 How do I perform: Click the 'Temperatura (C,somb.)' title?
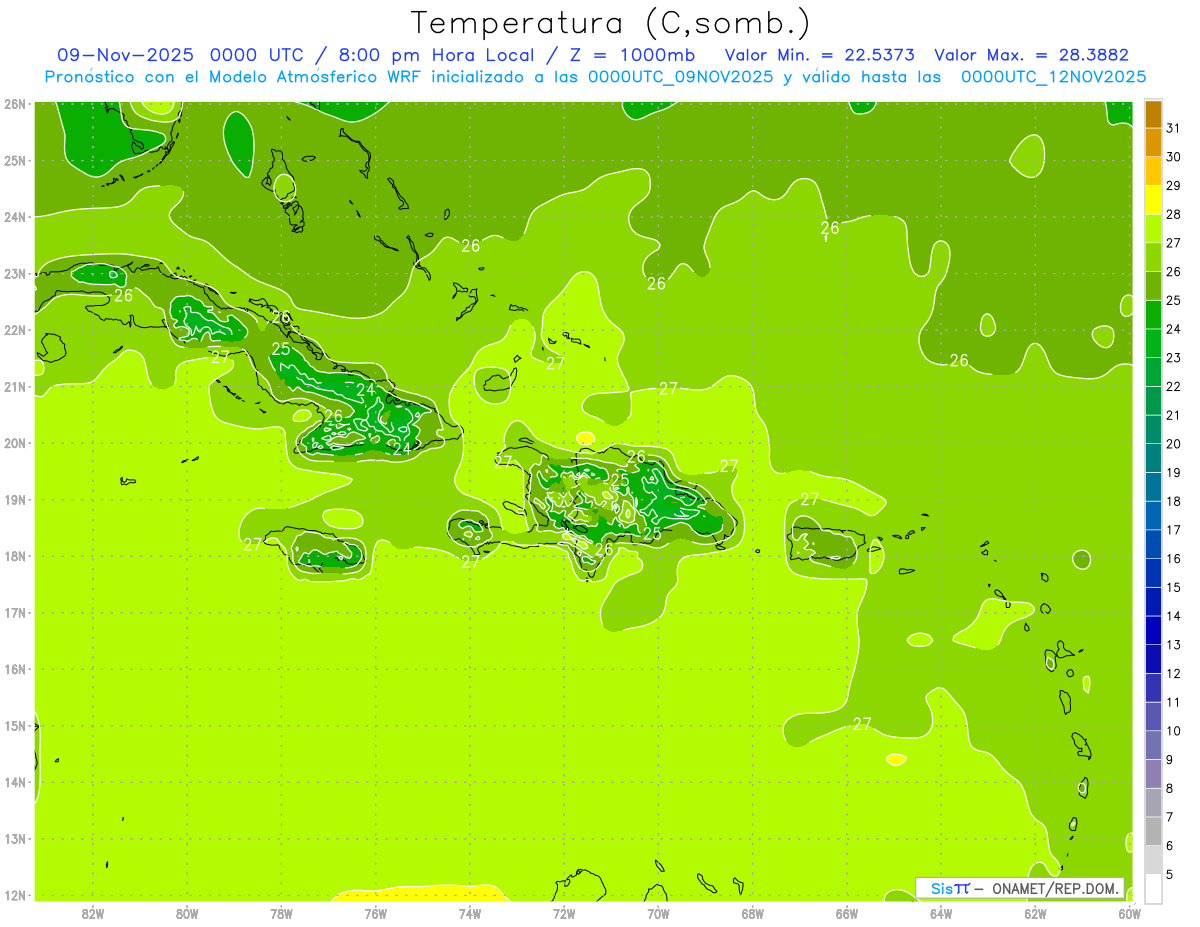click(610, 23)
